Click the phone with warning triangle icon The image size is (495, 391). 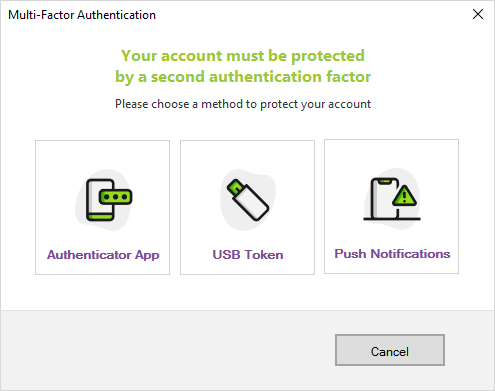pos(392,199)
